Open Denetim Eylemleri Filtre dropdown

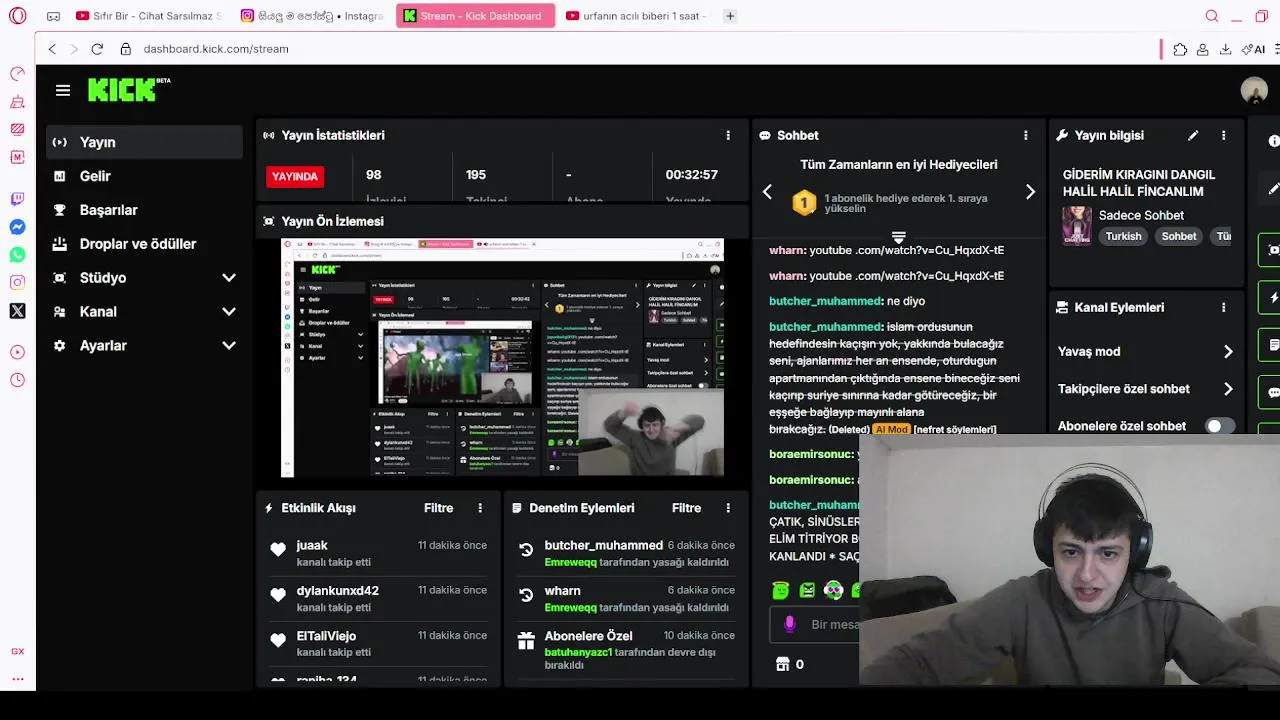[686, 508]
